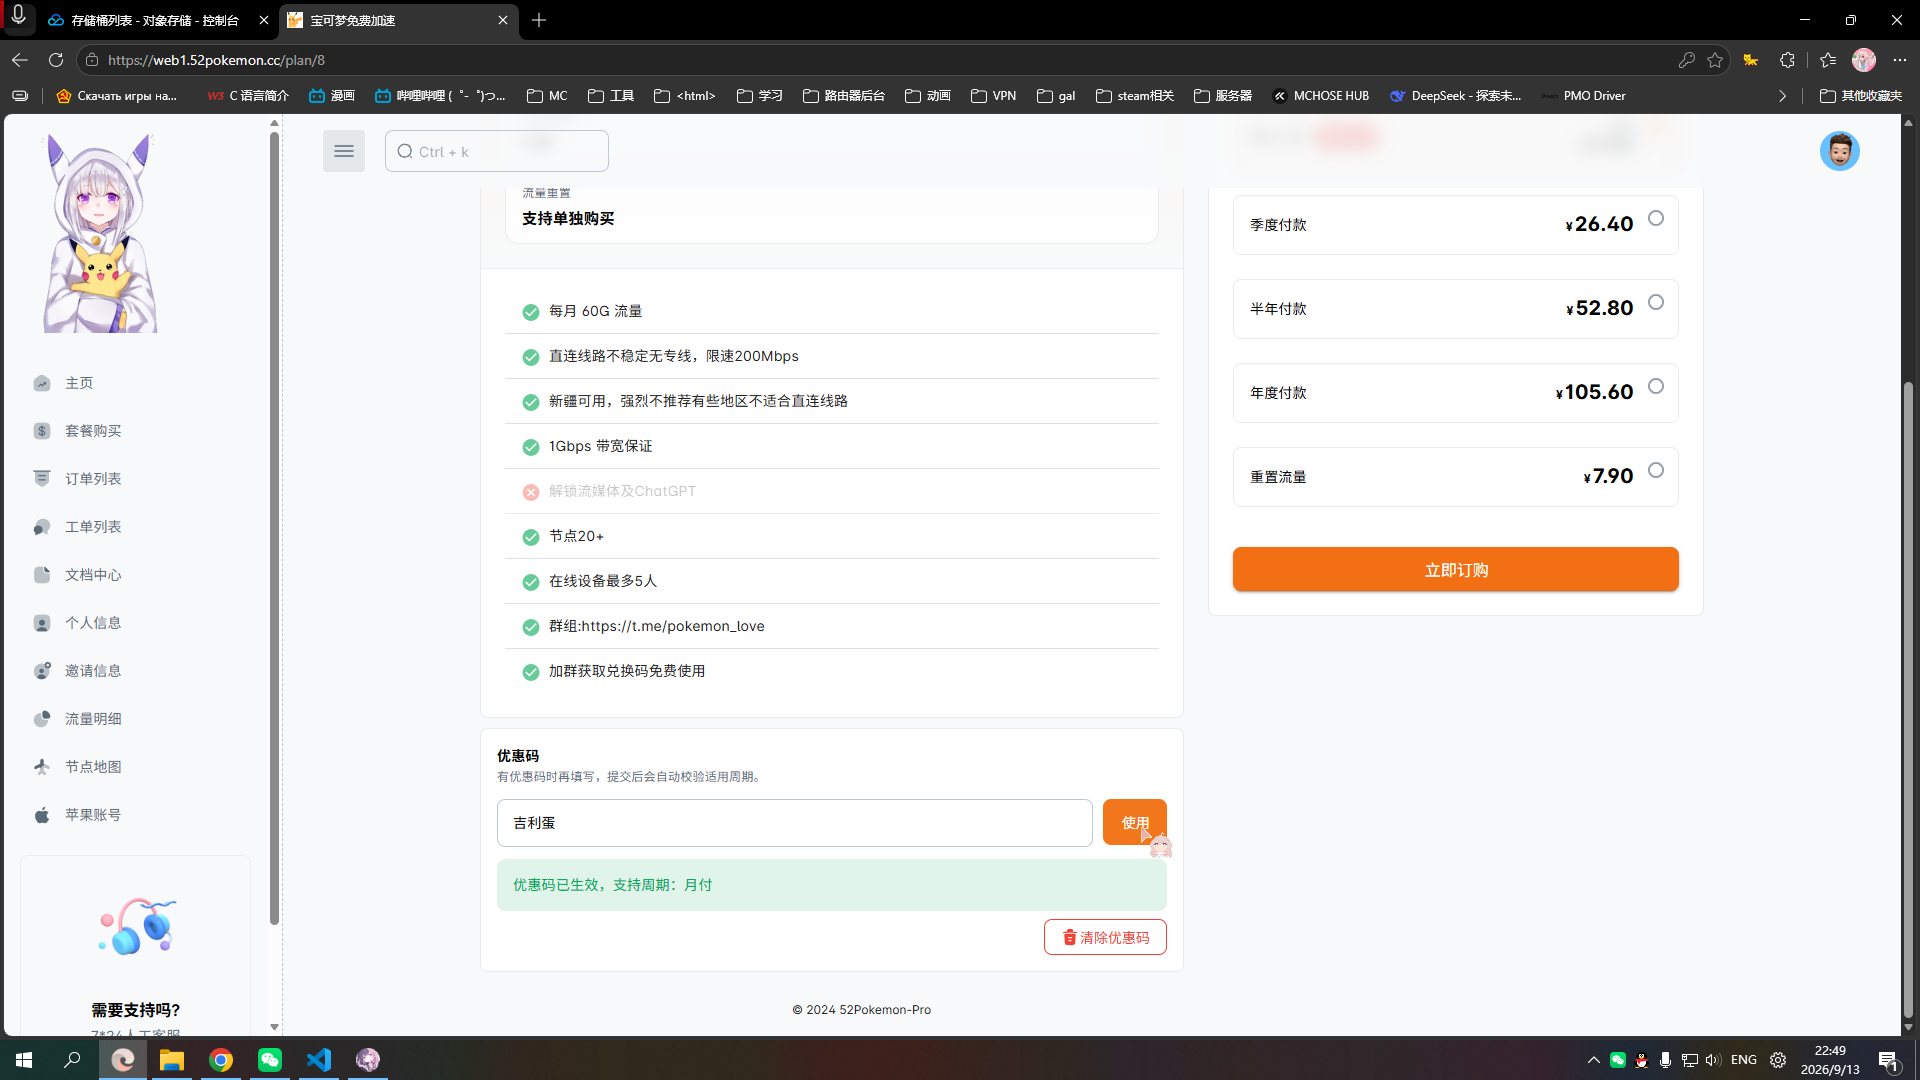The image size is (1920, 1080).
Task: Go back with the browser back arrow
Action: click(x=20, y=60)
